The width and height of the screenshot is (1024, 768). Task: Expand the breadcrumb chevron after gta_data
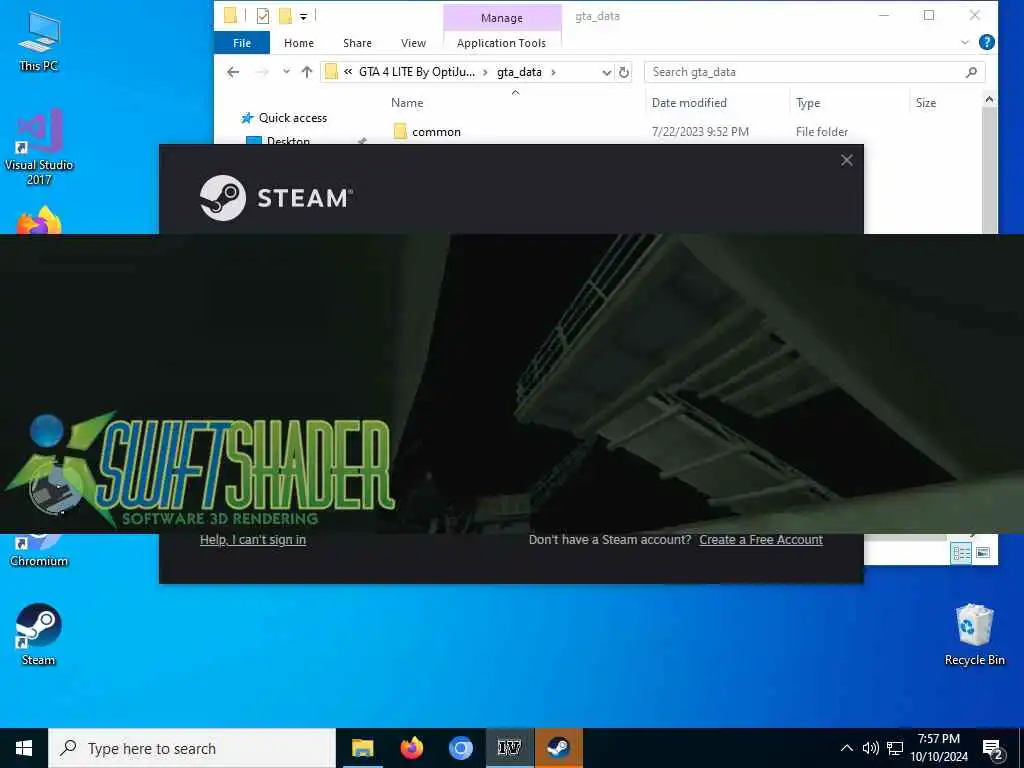coord(553,72)
